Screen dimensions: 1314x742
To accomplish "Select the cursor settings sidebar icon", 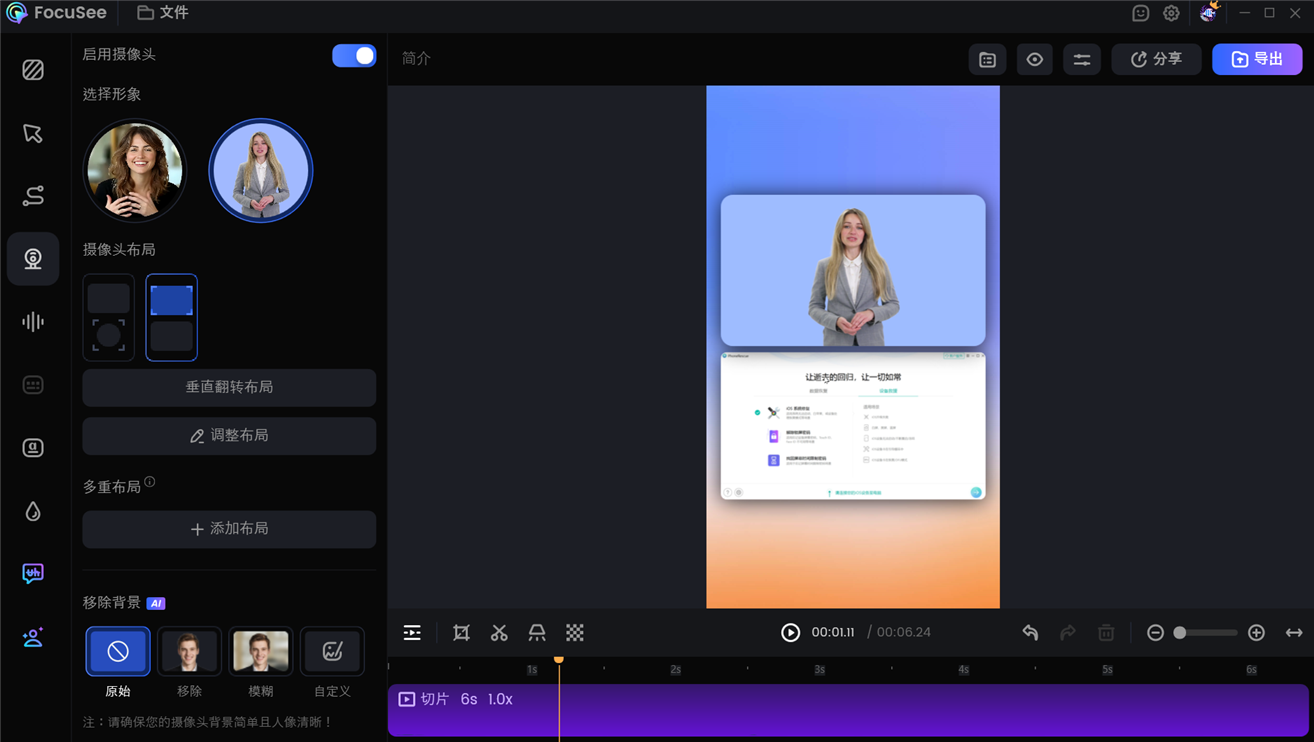I will pos(33,133).
